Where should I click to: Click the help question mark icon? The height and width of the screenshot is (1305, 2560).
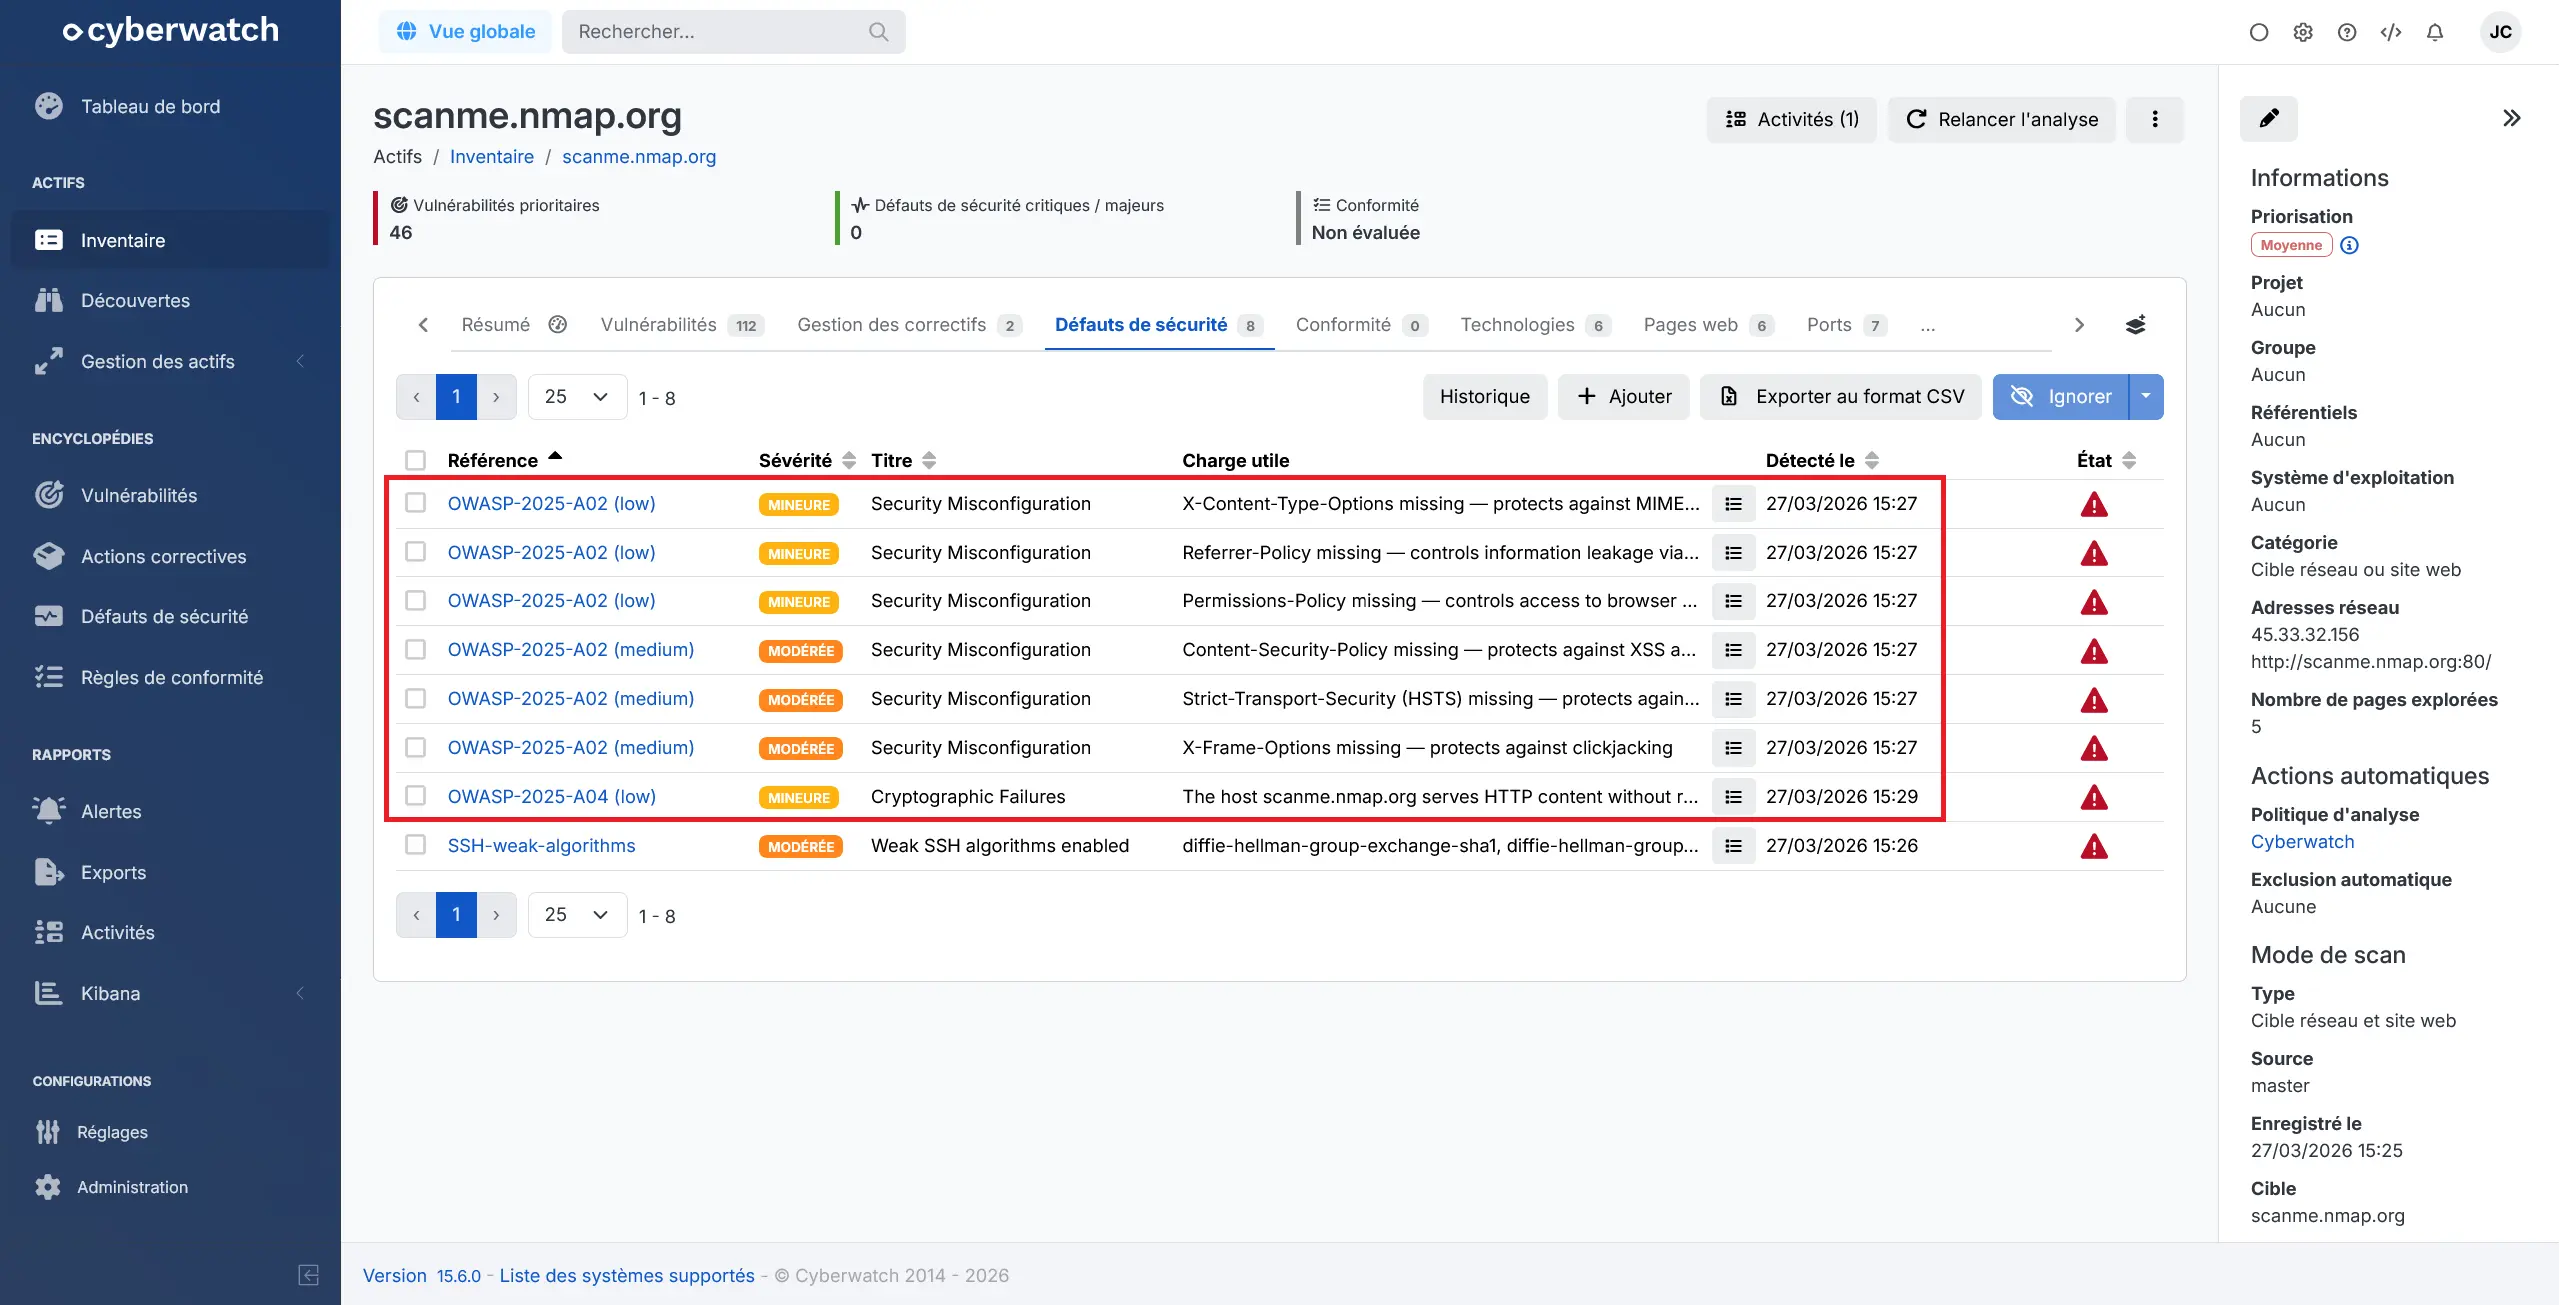click(x=2347, y=32)
